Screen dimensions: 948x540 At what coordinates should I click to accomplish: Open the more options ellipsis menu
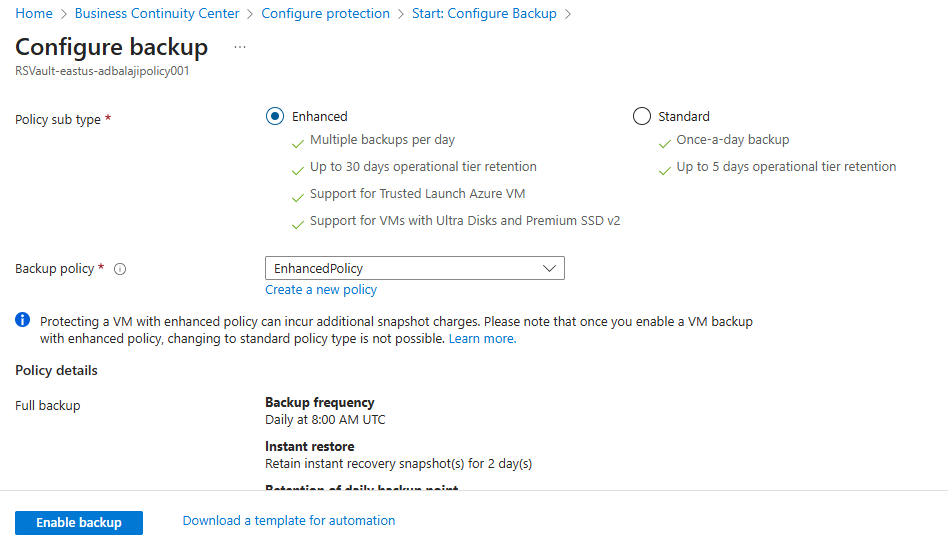(239, 47)
